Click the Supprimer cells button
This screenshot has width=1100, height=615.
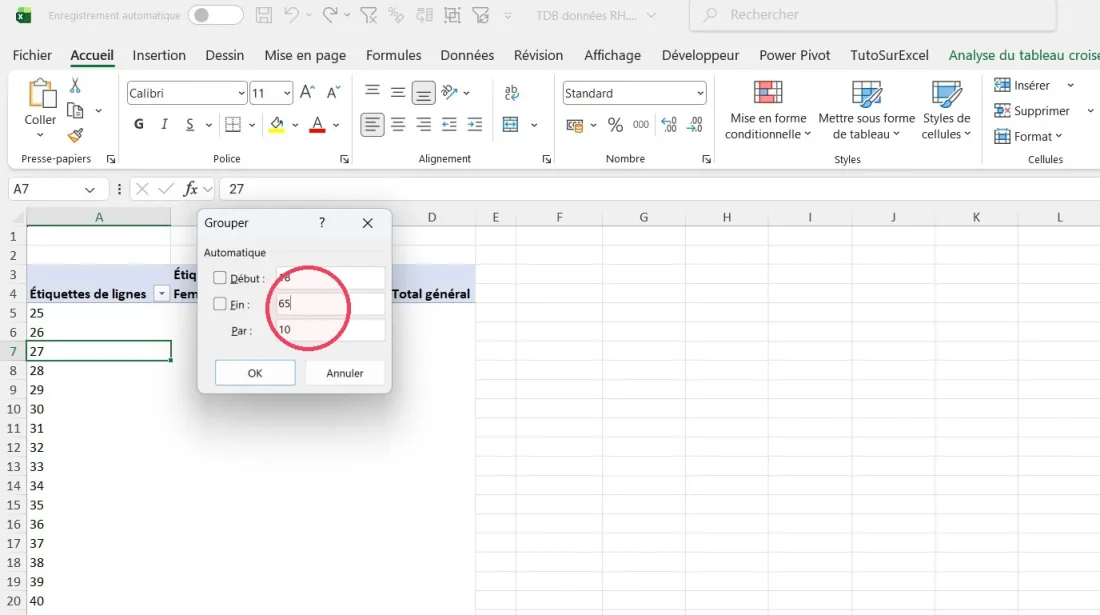coord(1032,111)
